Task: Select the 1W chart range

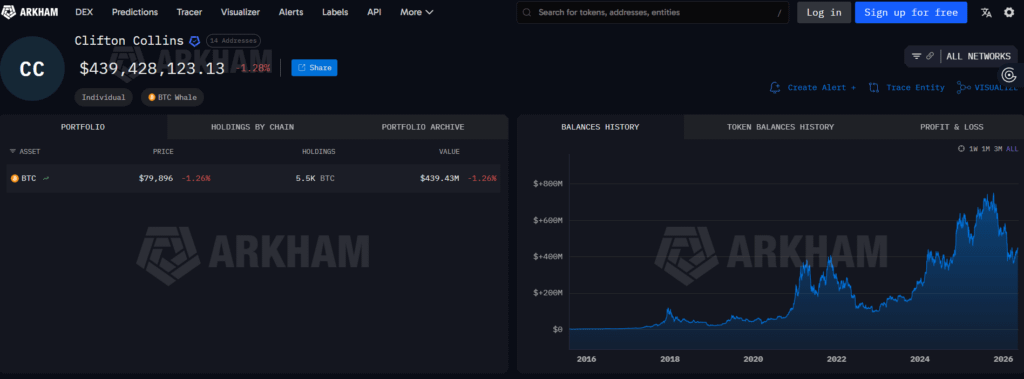Action: point(973,149)
